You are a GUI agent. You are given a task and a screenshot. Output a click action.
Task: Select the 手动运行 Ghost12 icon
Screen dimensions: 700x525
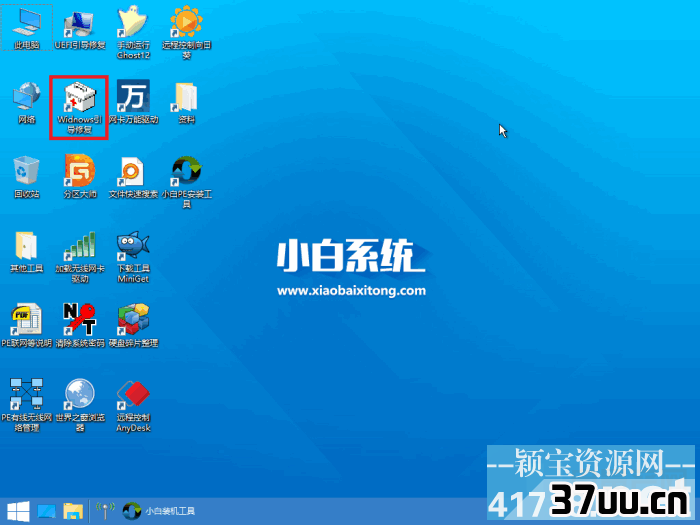(x=133, y=33)
